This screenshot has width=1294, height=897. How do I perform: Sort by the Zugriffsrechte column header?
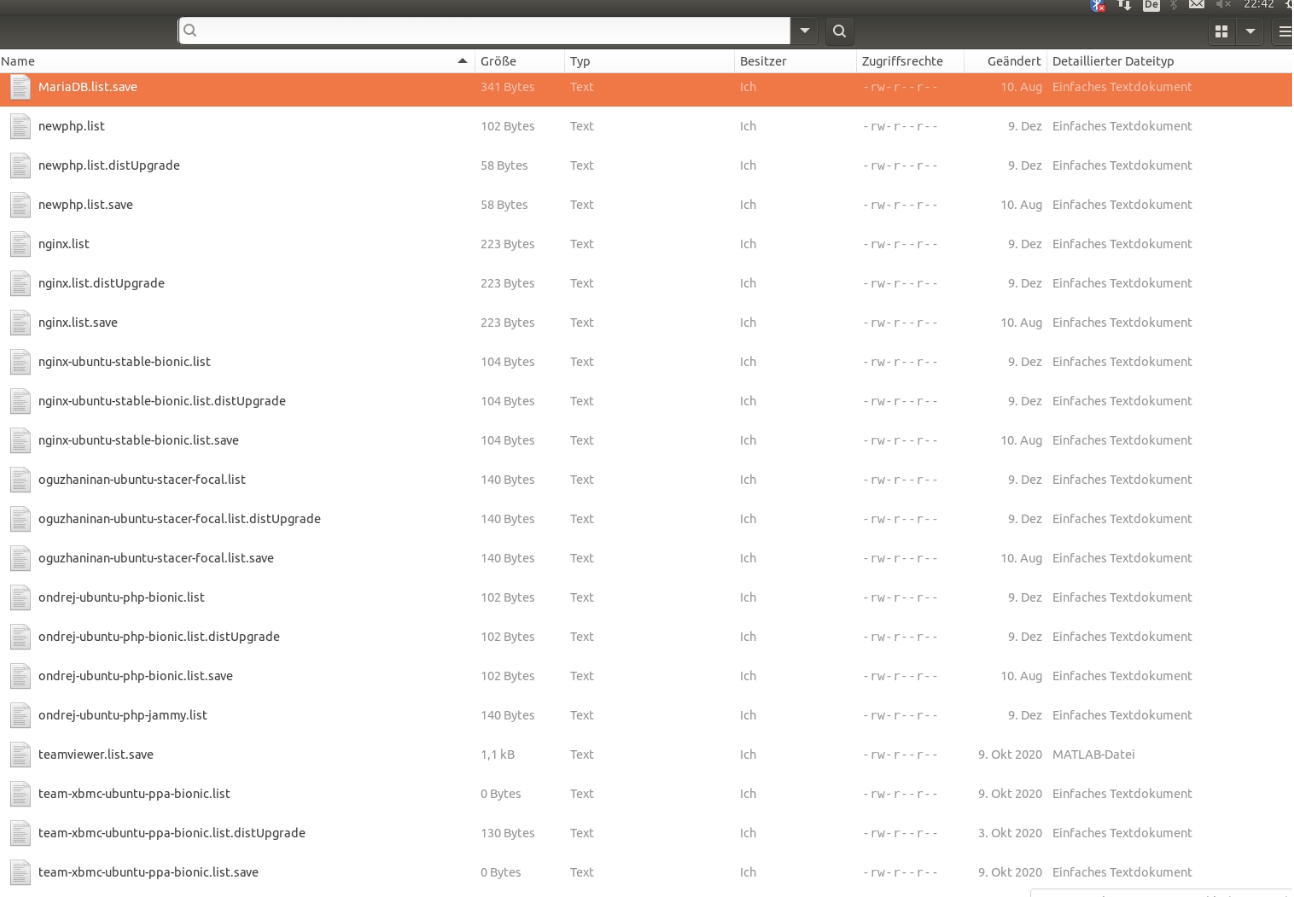coord(909,61)
